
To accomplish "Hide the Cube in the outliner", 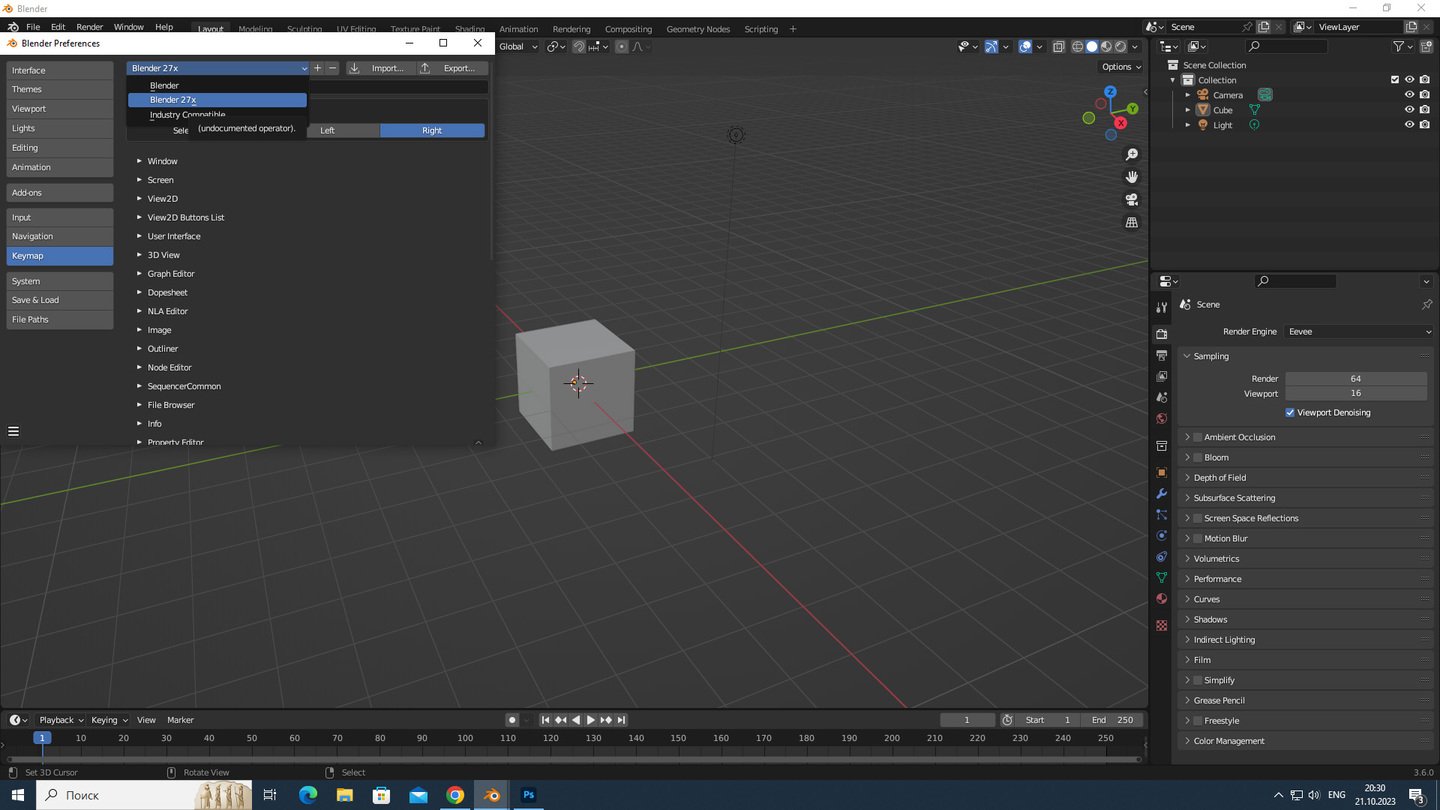I will point(1409,110).
